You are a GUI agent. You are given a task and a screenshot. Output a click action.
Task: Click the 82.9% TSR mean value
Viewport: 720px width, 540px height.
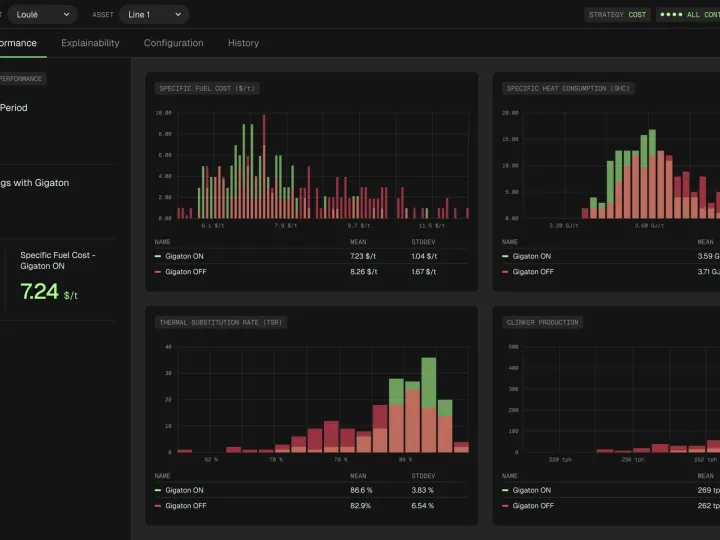pyautogui.click(x=360, y=506)
